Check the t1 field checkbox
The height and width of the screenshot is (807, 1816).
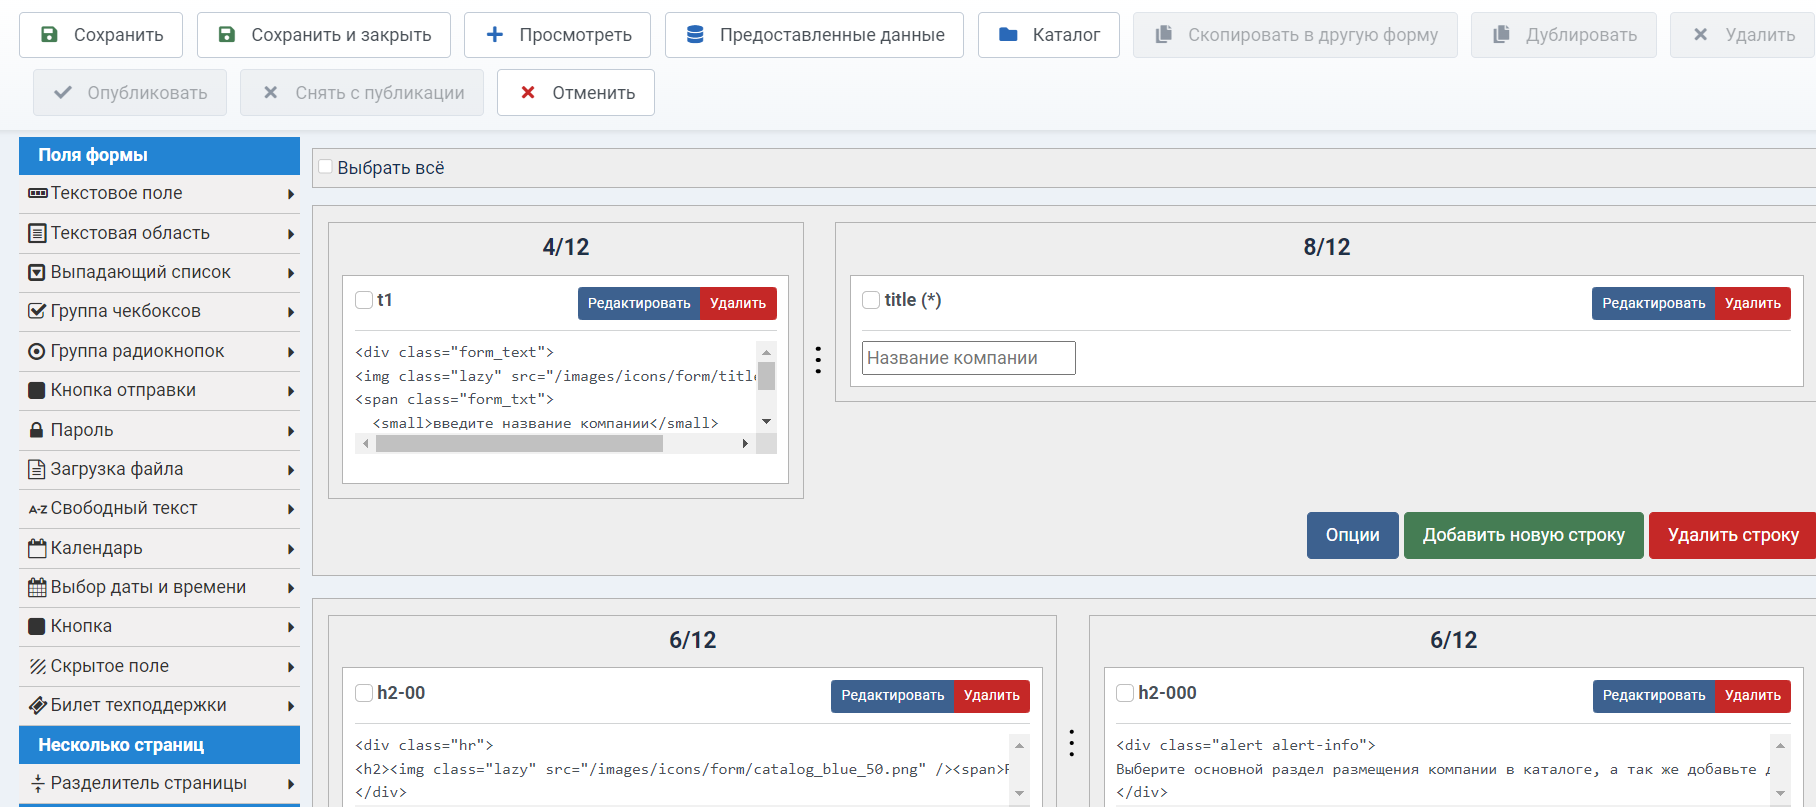tap(364, 300)
